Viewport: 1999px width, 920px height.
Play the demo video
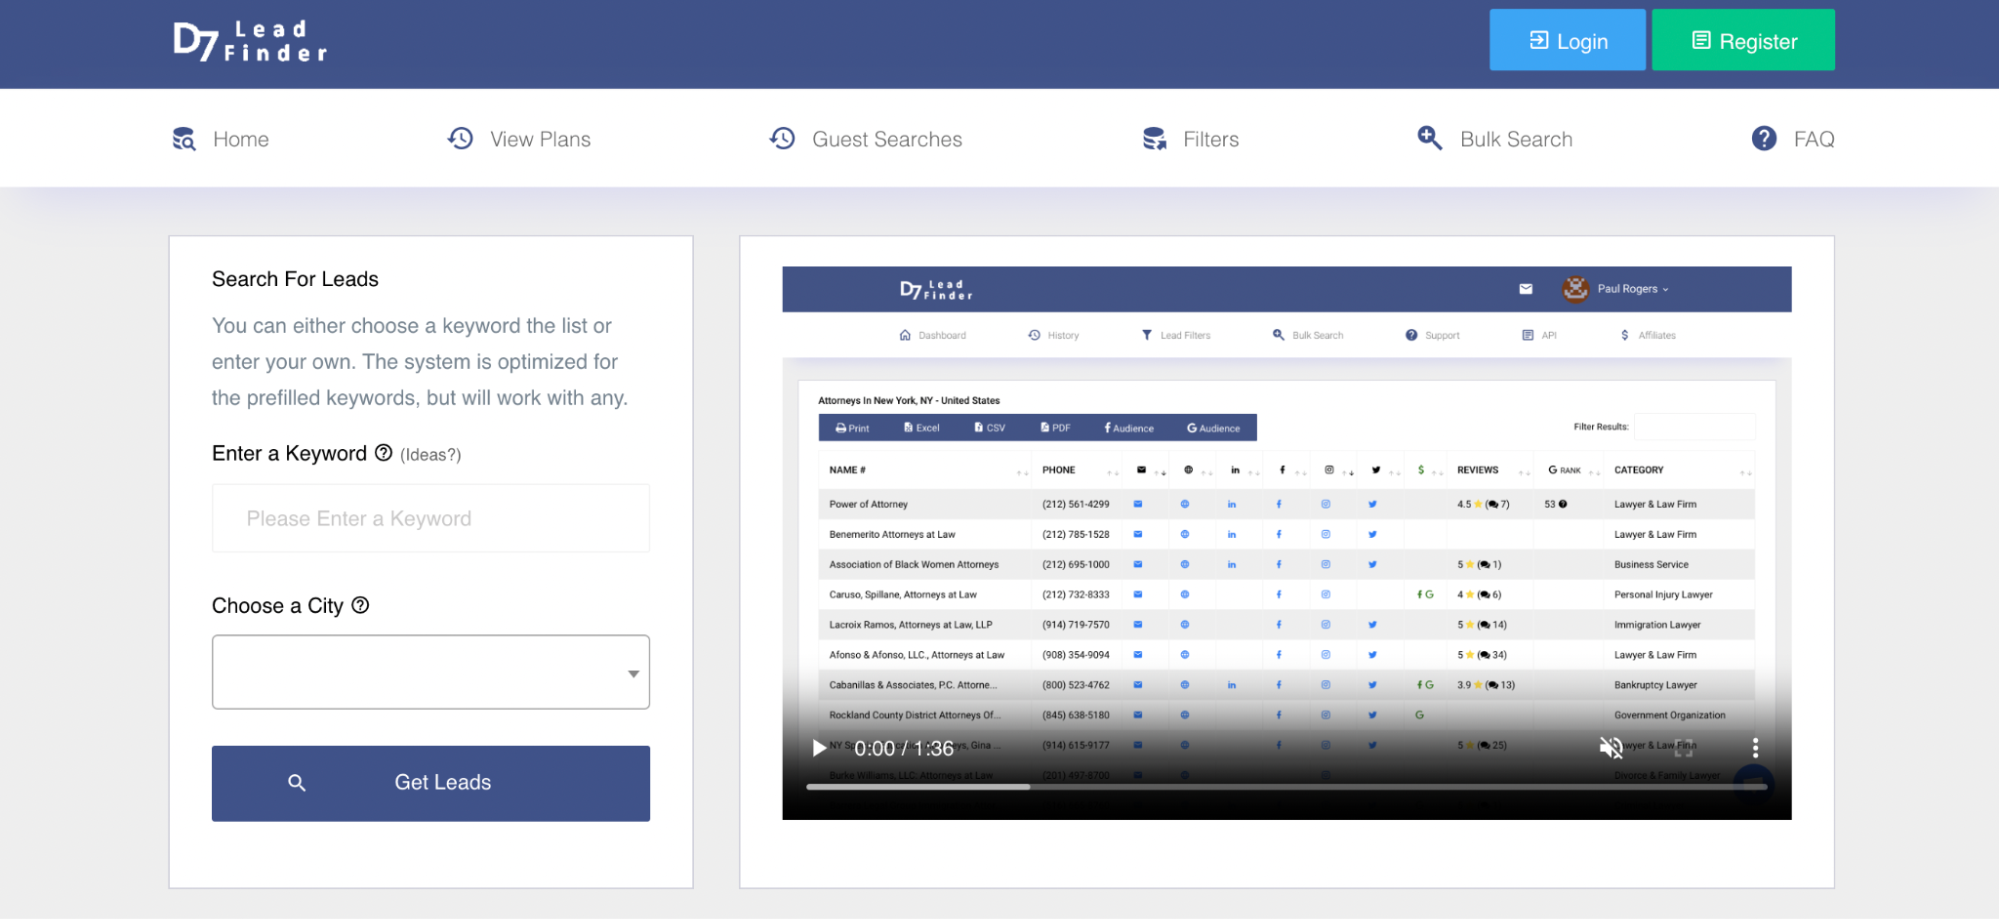819,748
